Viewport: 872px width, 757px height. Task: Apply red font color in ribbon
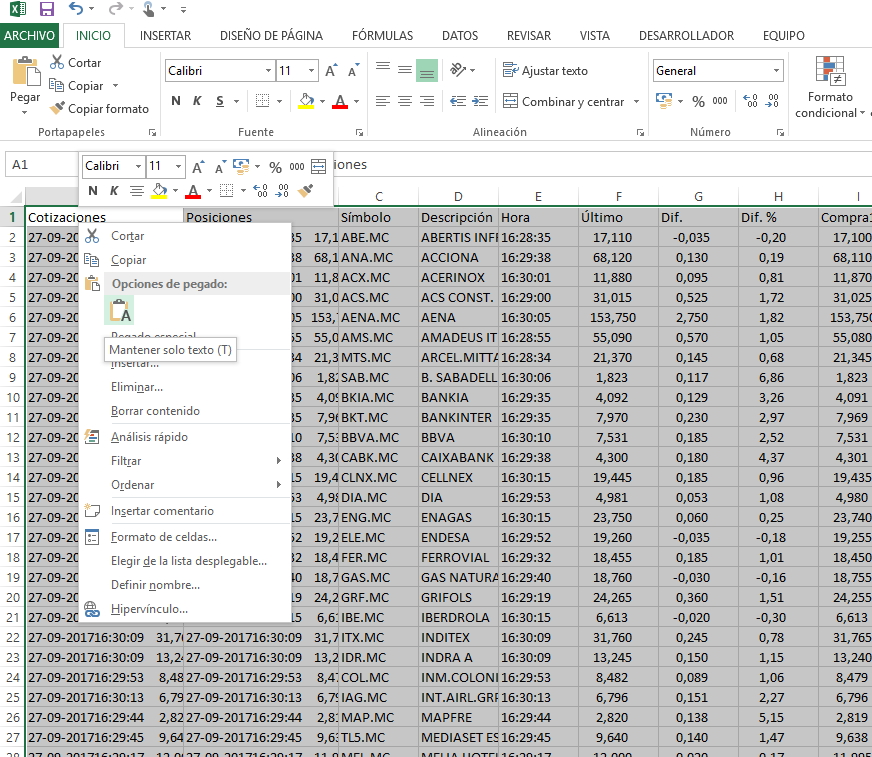(x=340, y=101)
